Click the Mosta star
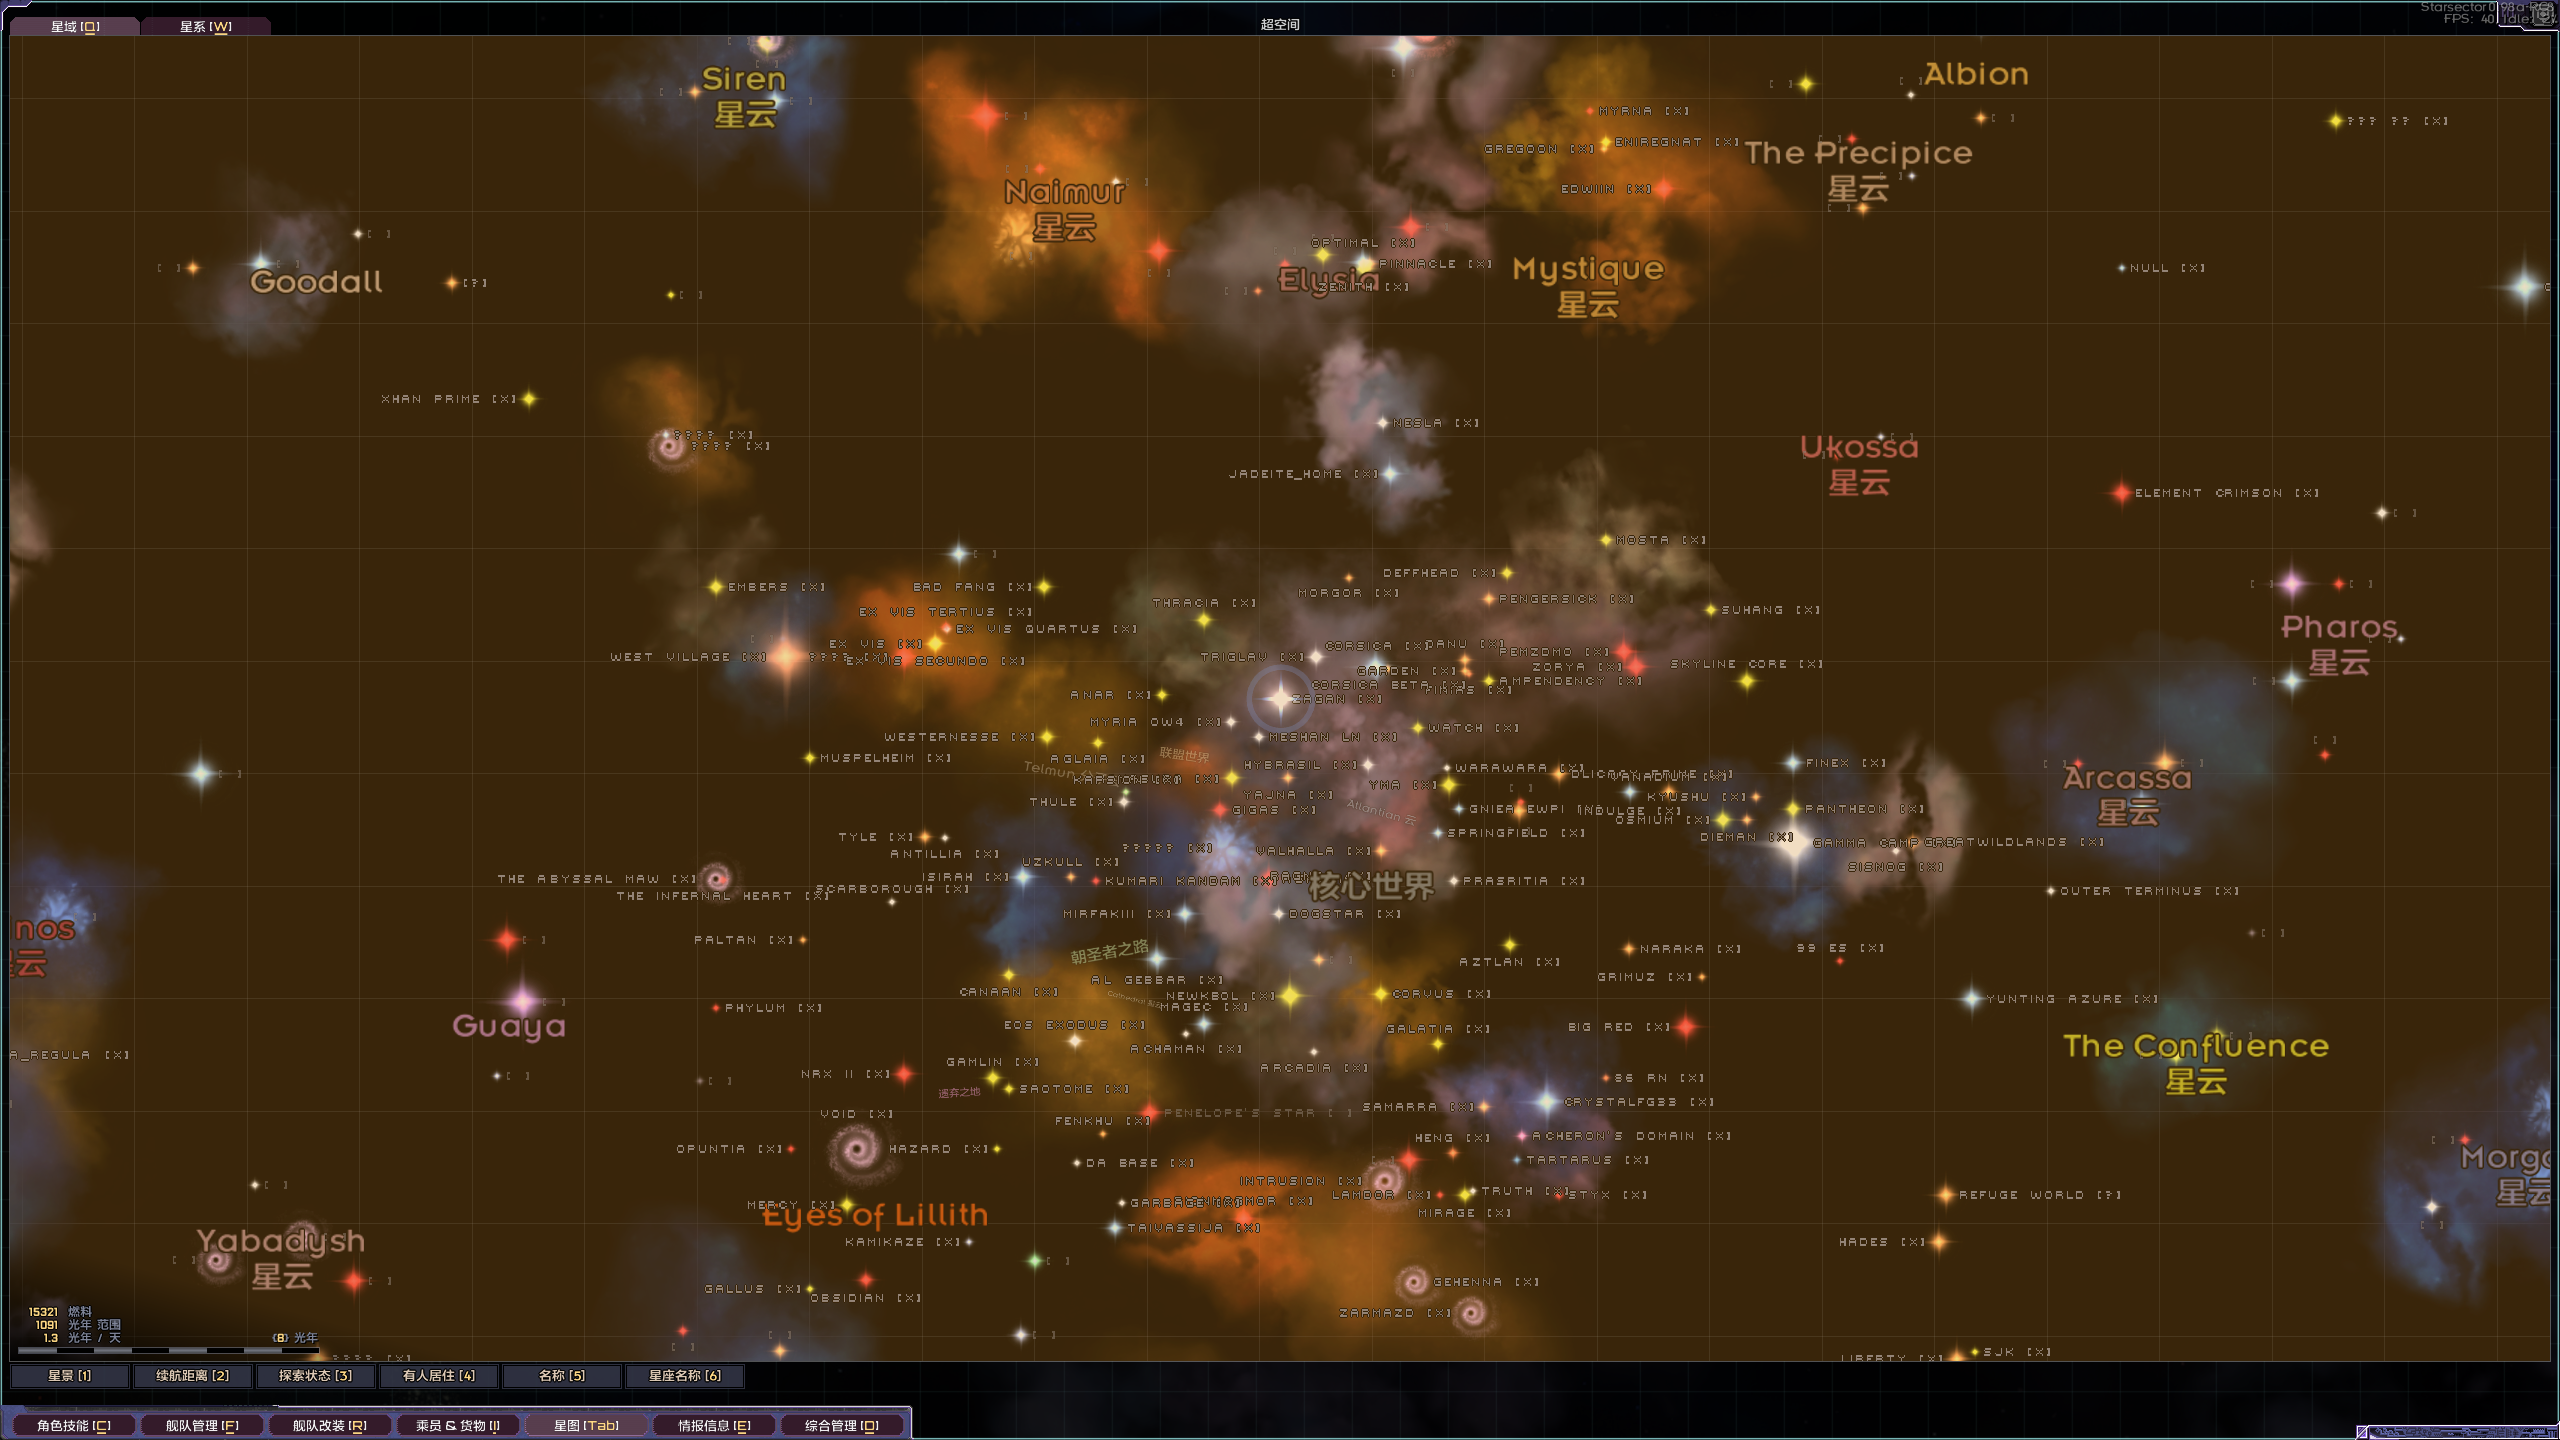The width and height of the screenshot is (2560, 1440). click(x=1606, y=540)
